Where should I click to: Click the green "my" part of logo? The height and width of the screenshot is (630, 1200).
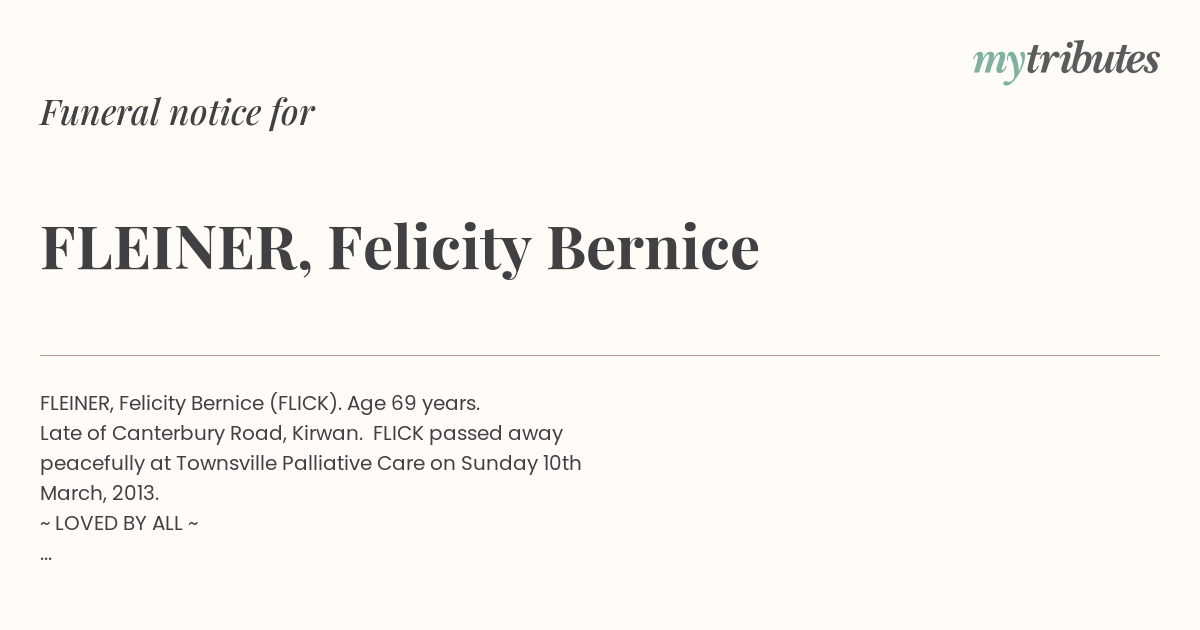(998, 65)
